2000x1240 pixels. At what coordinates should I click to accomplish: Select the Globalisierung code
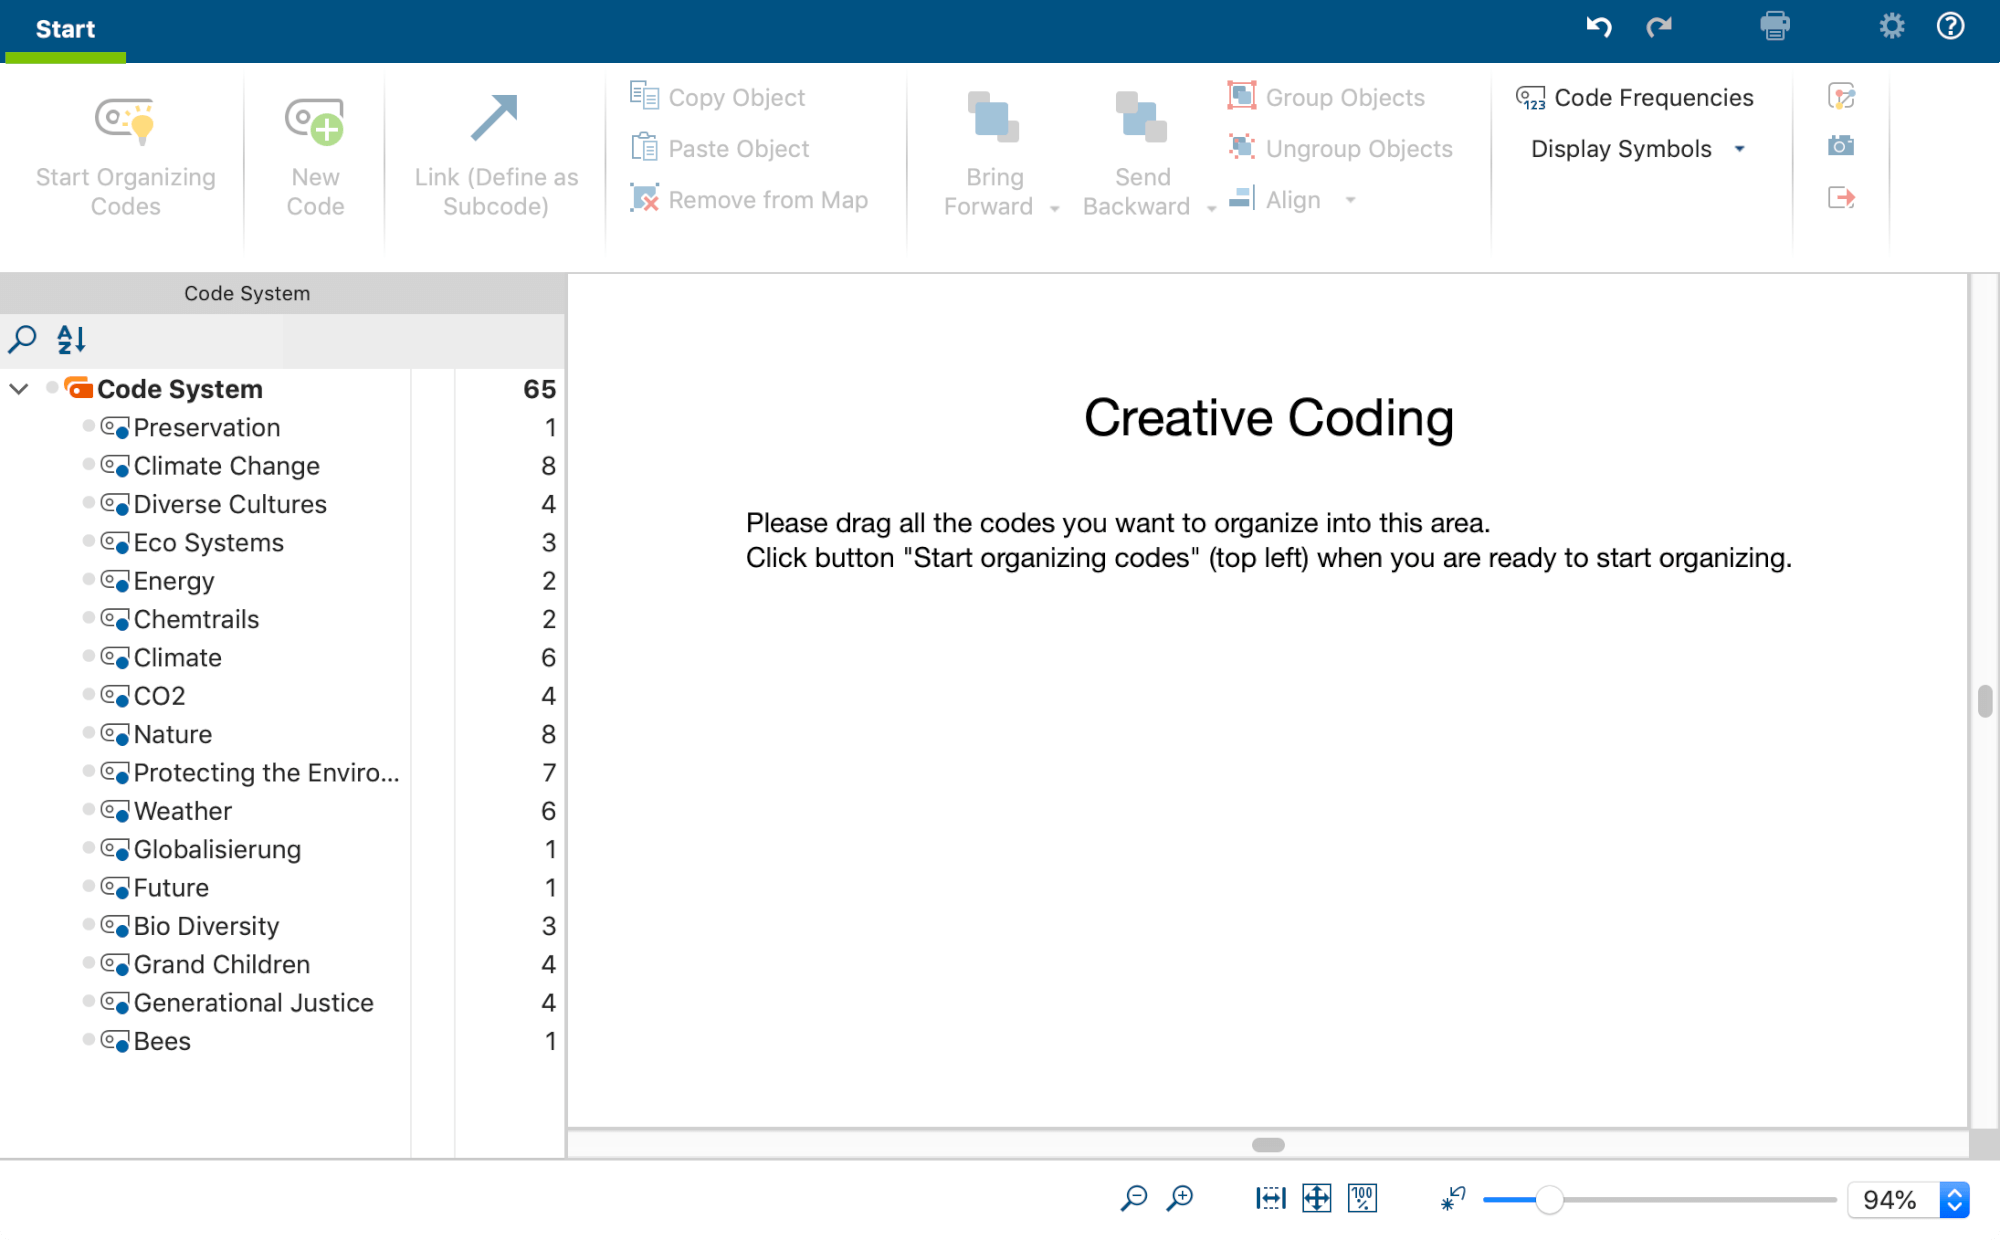coord(217,849)
